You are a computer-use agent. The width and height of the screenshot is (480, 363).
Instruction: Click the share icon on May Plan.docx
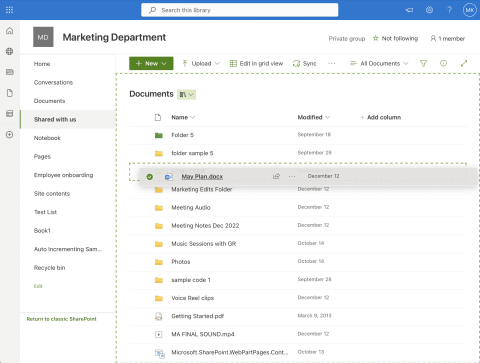[276, 176]
